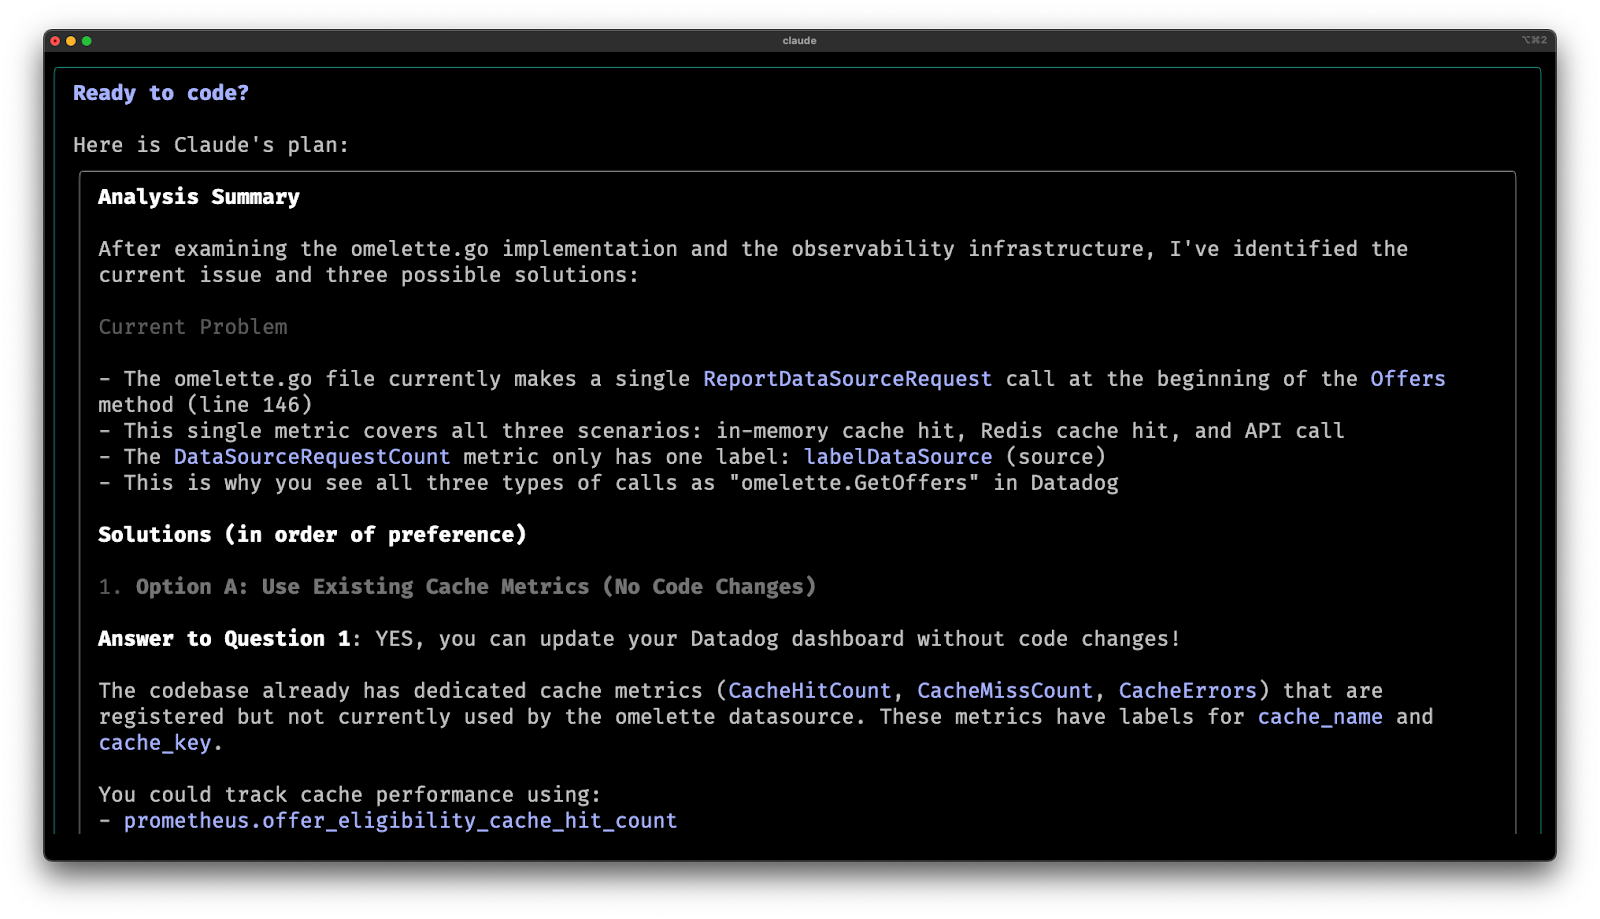Image resolution: width=1600 pixels, height=919 pixels.
Task: Click the claude title in the title bar
Action: (x=799, y=41)
